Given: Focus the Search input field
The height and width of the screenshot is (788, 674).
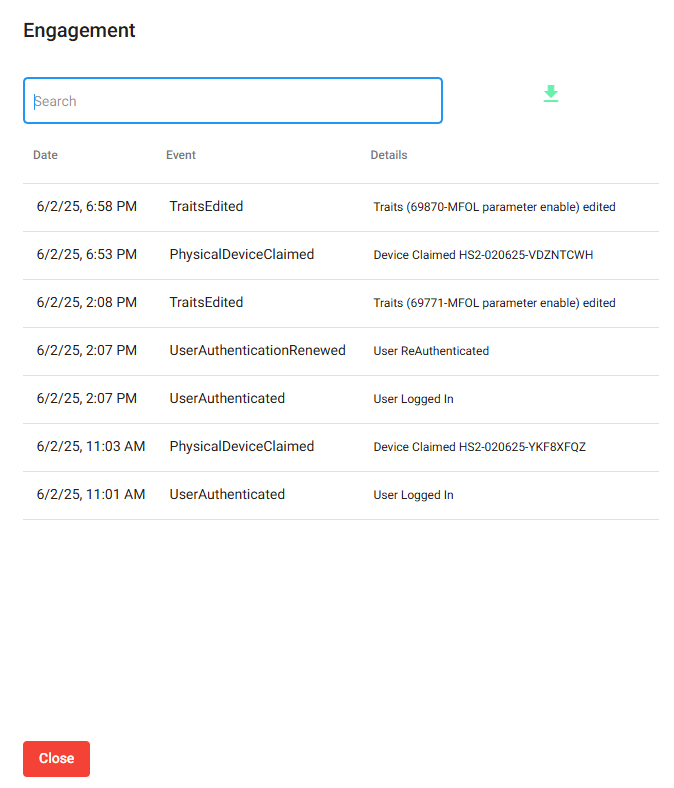Looking at the screenshot, I should point(233,101).
